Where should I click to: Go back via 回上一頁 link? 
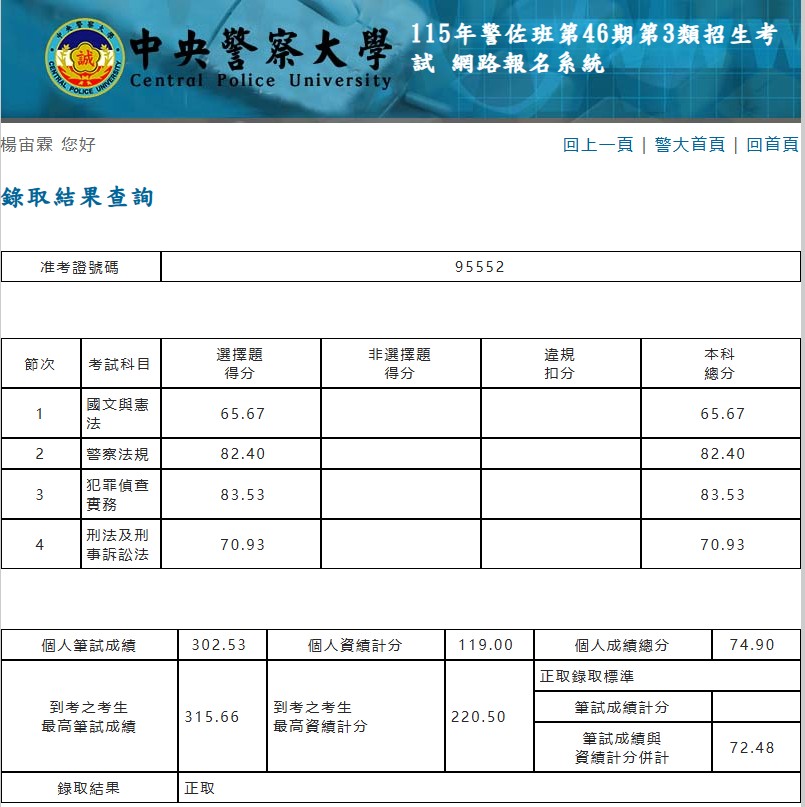point(598,145)
